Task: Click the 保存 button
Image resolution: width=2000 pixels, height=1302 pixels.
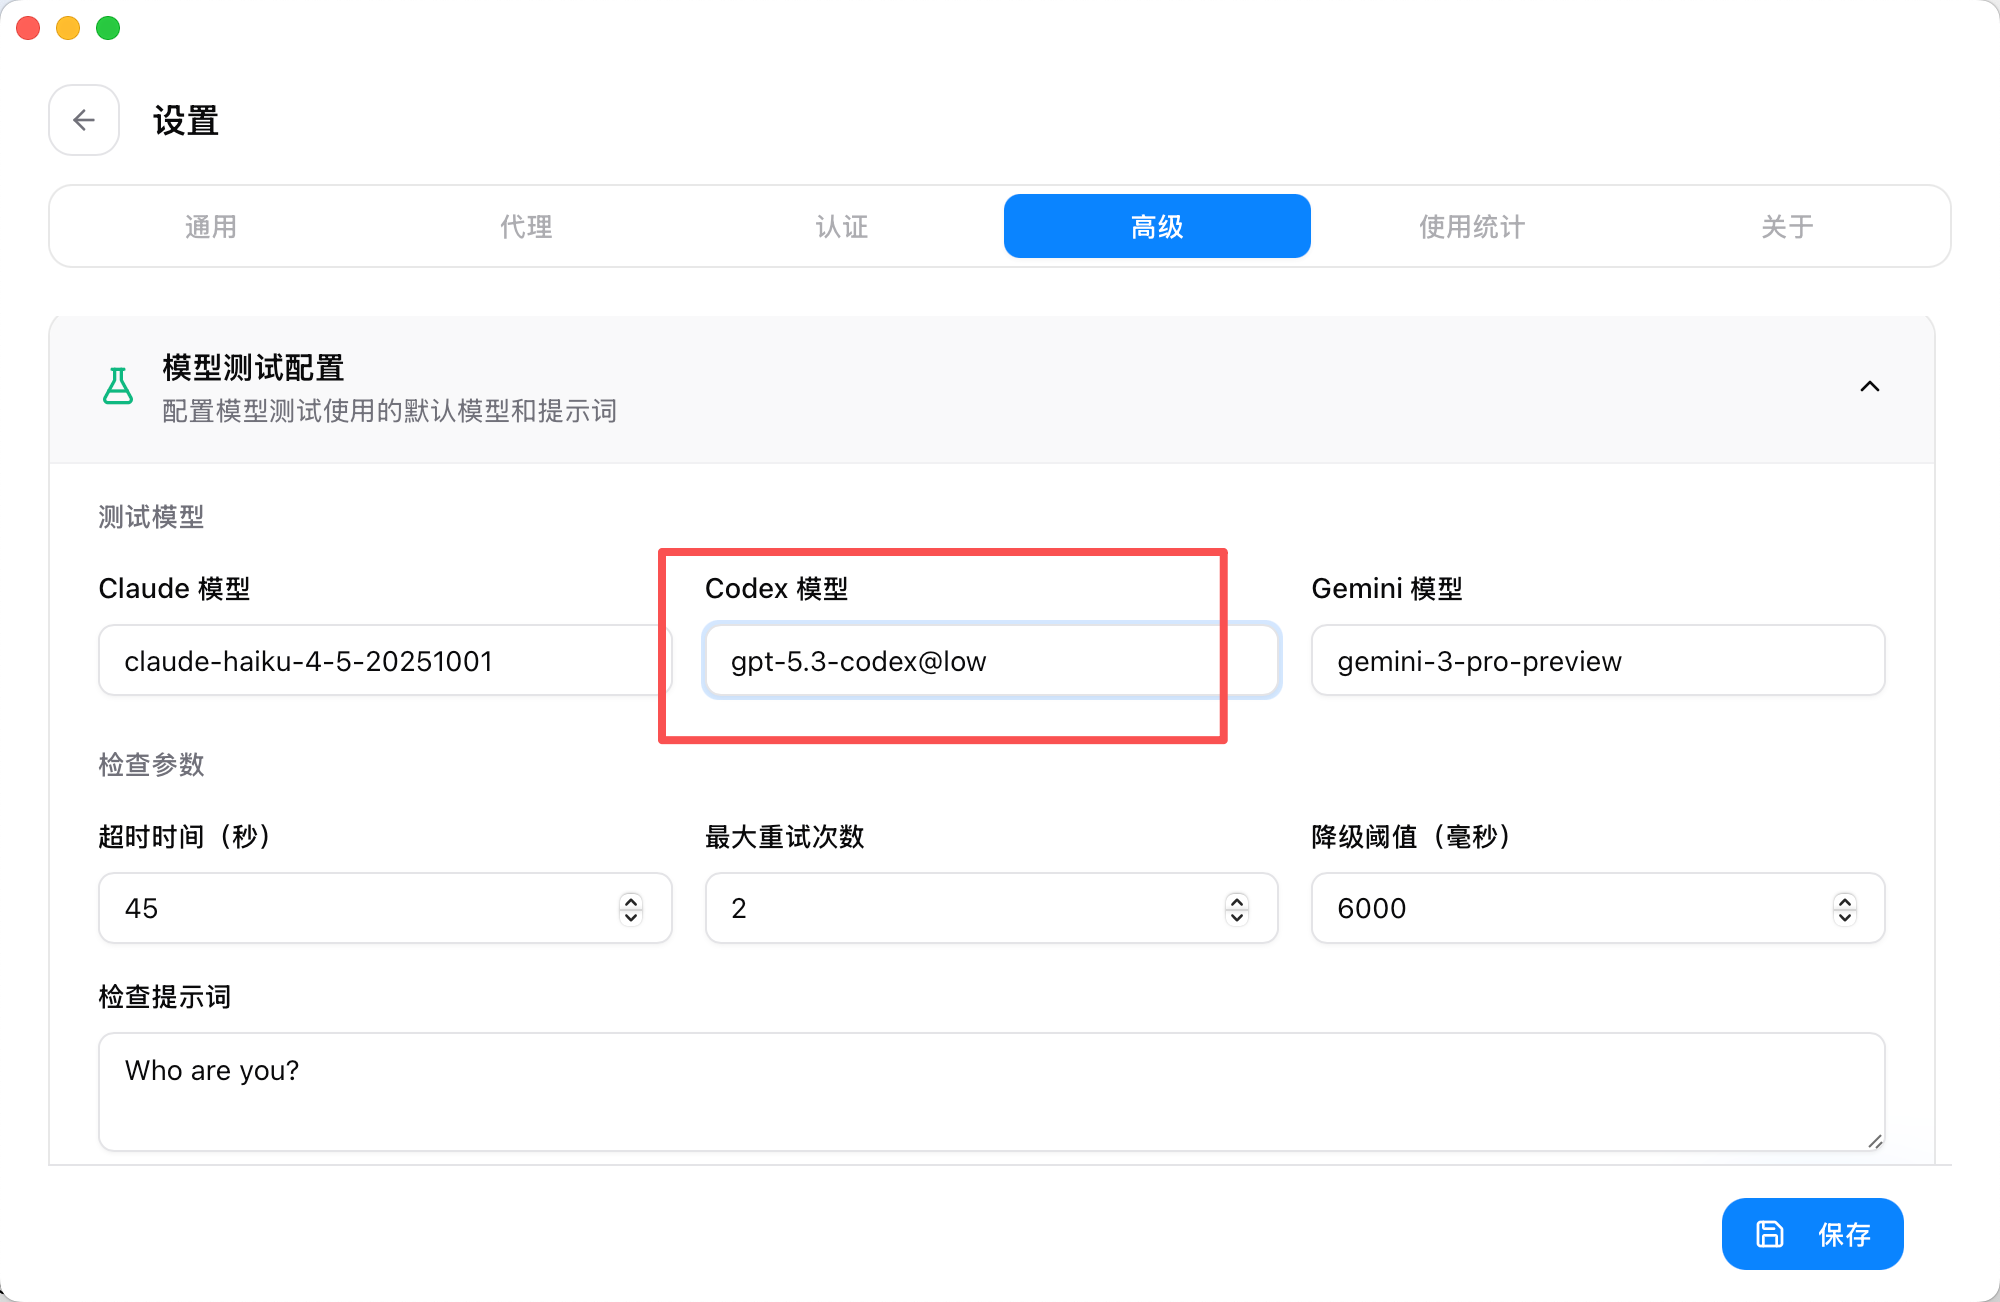Action: tap(1812, 1234)
